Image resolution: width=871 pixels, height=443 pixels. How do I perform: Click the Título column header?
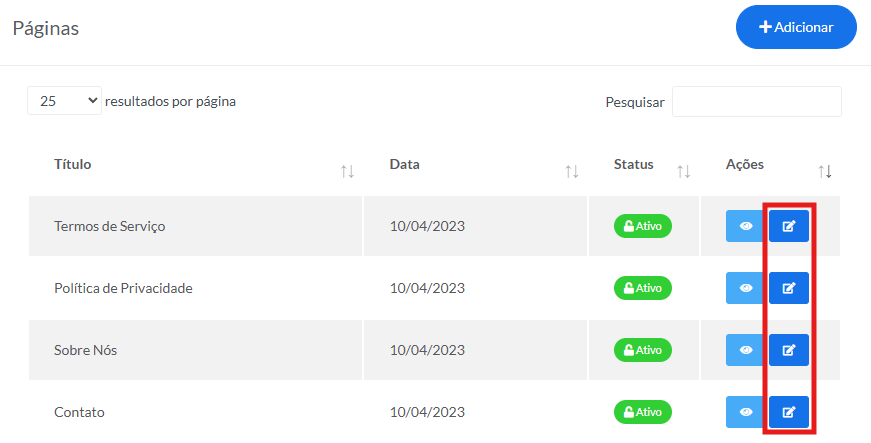(x=73, y=164)
